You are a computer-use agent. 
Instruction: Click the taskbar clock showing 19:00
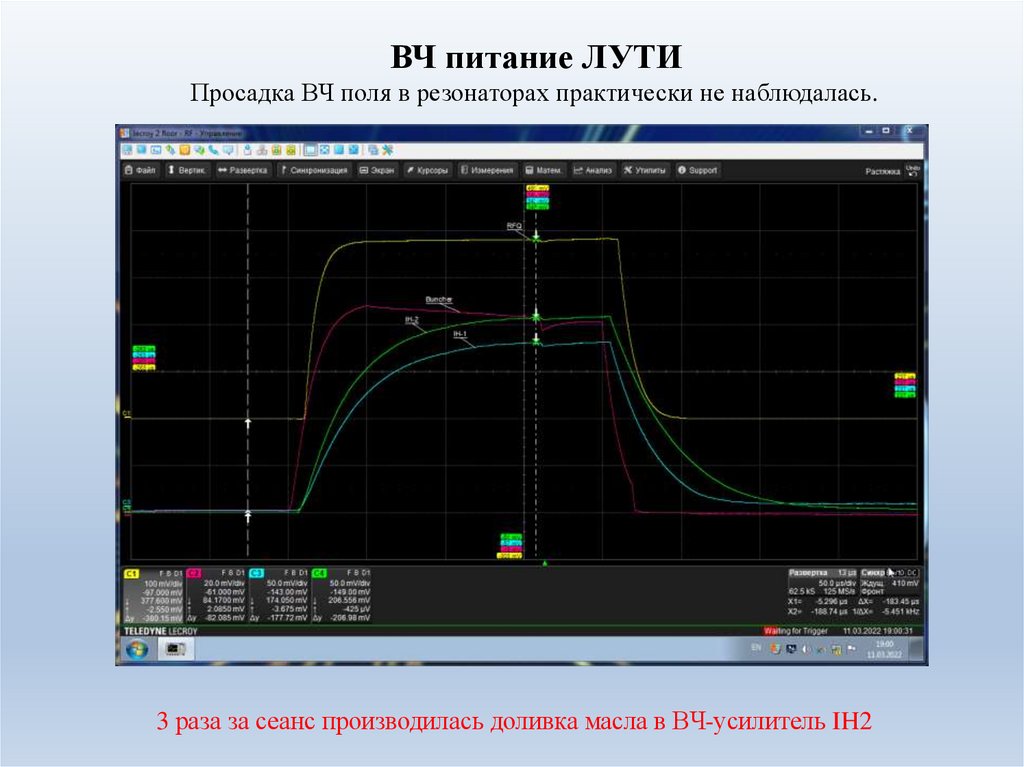884,649
